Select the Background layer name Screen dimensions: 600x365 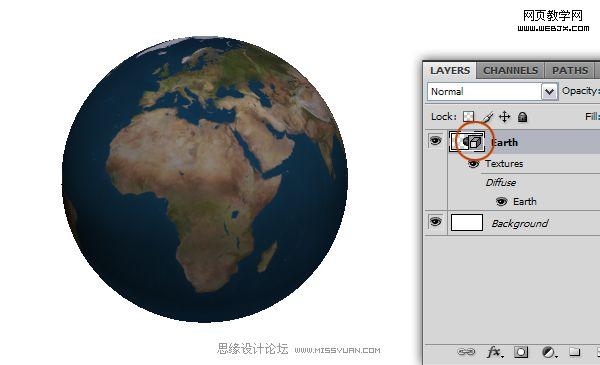point(520,223)
